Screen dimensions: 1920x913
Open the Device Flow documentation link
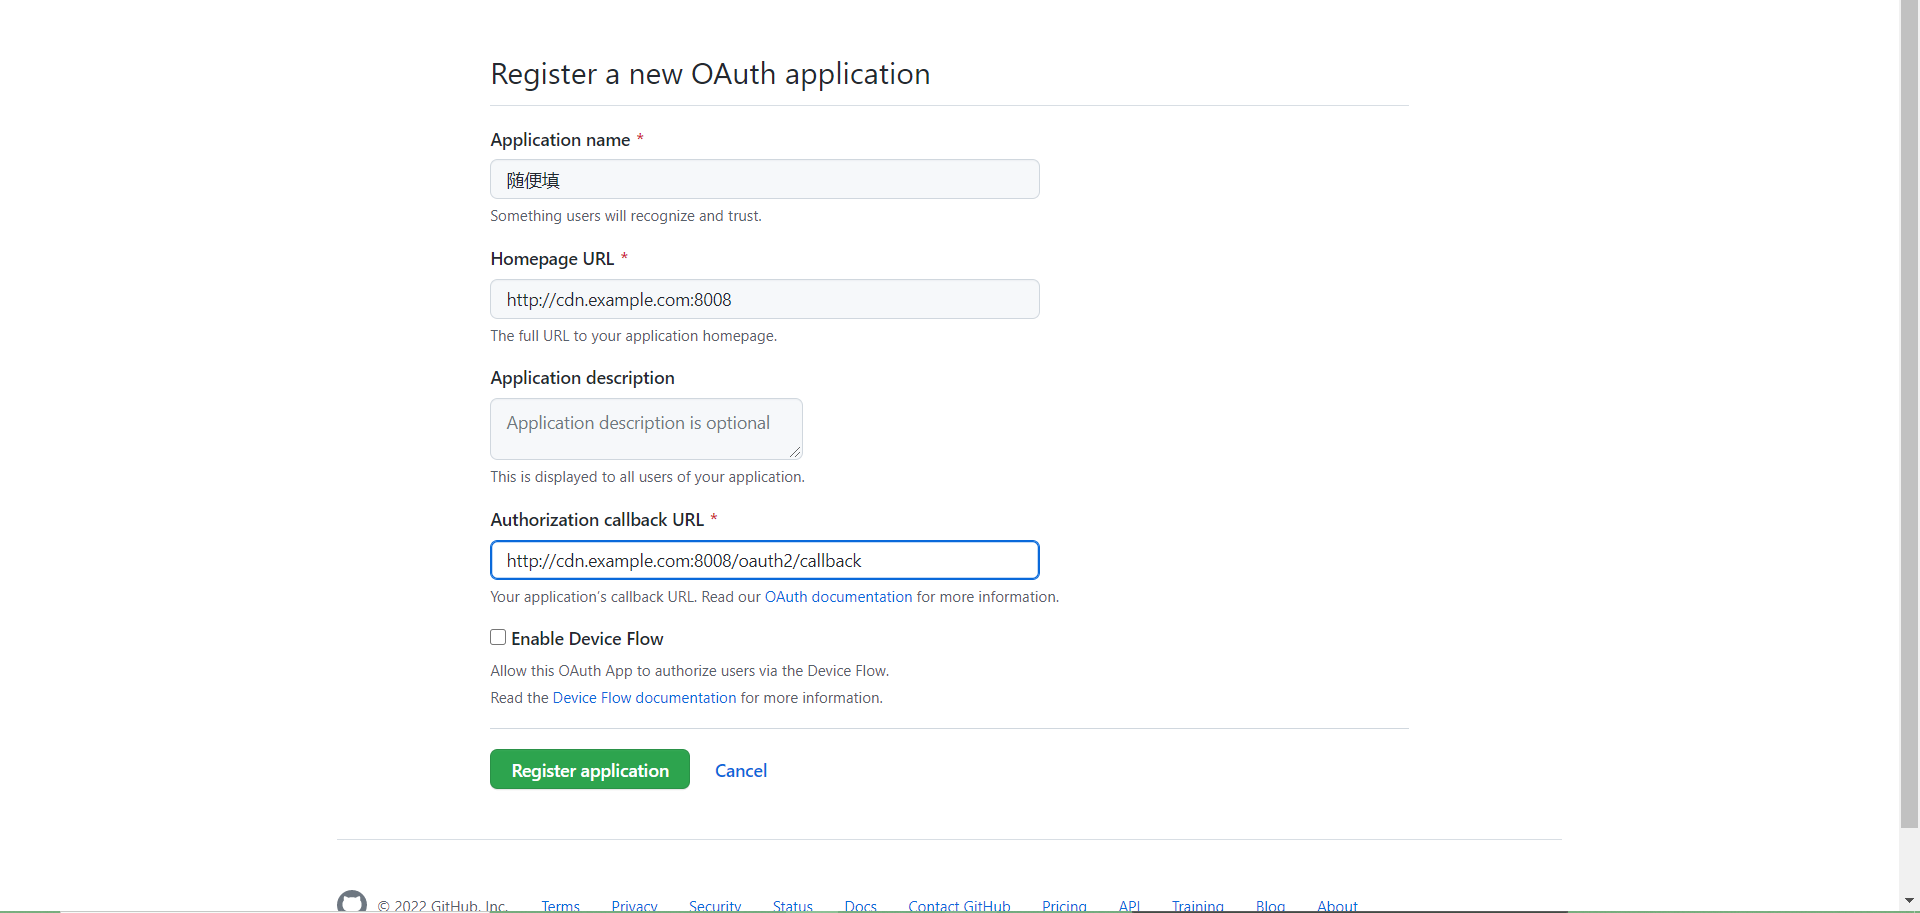point(644,698)
